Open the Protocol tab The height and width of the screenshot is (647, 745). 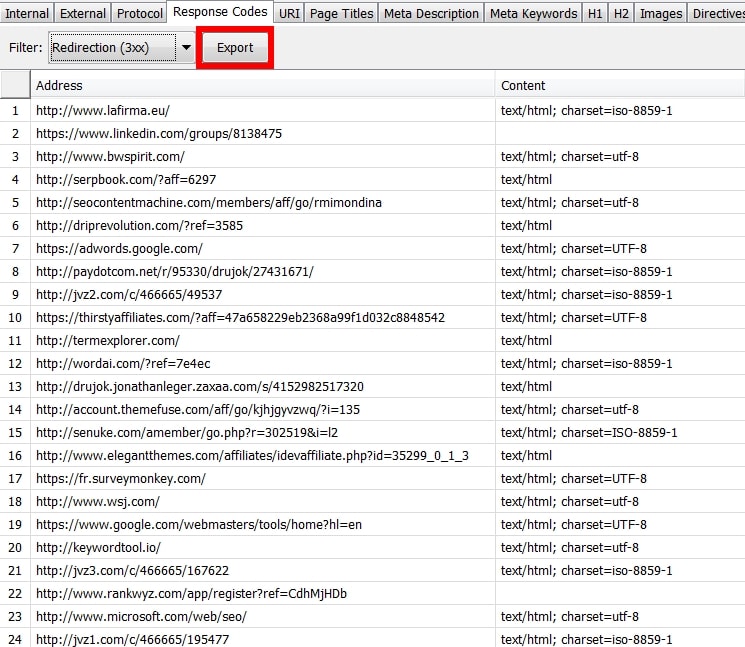[x=140, y=13]
